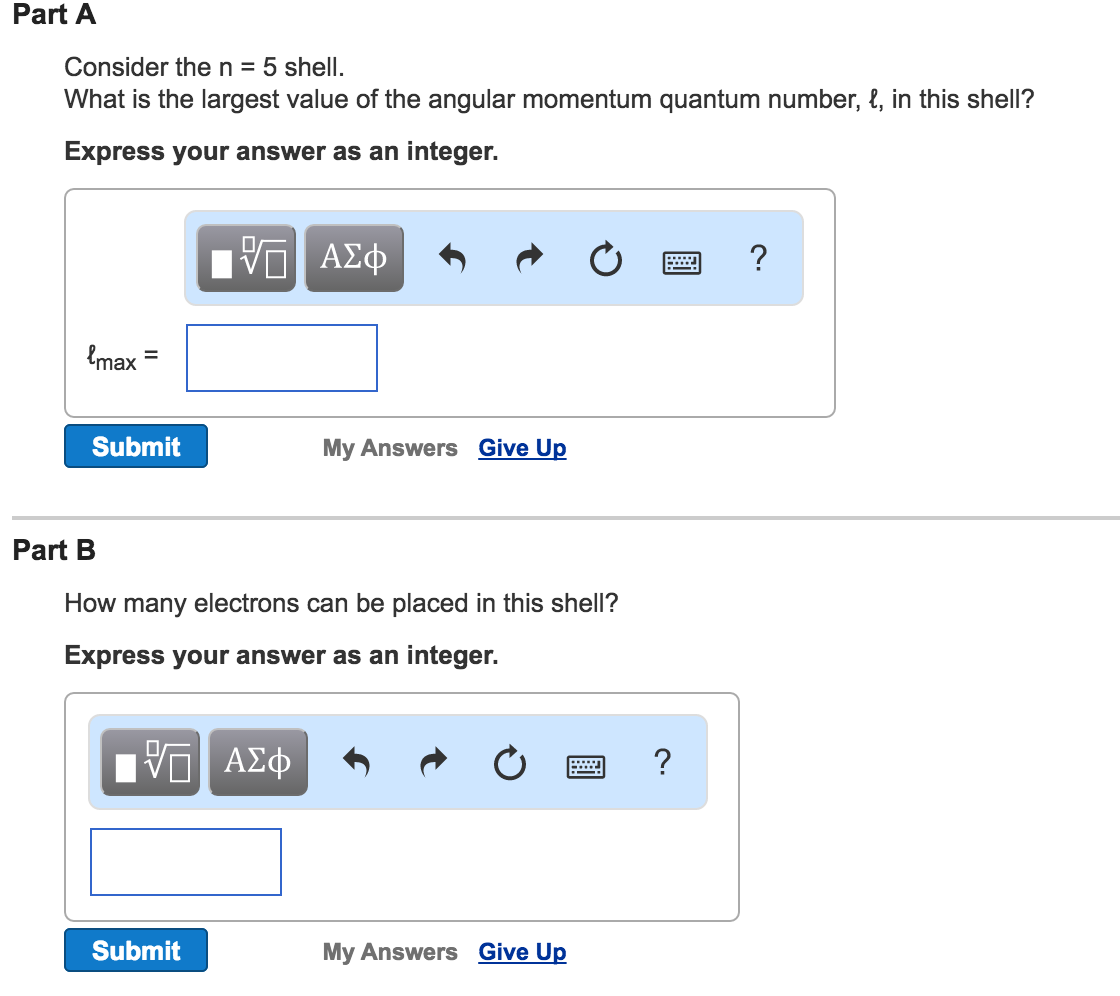Image resolution: width=1120 pixels, height=996 pixels.
Task: Reset Part B answer with circular arrow
Action: coord(509,765)
